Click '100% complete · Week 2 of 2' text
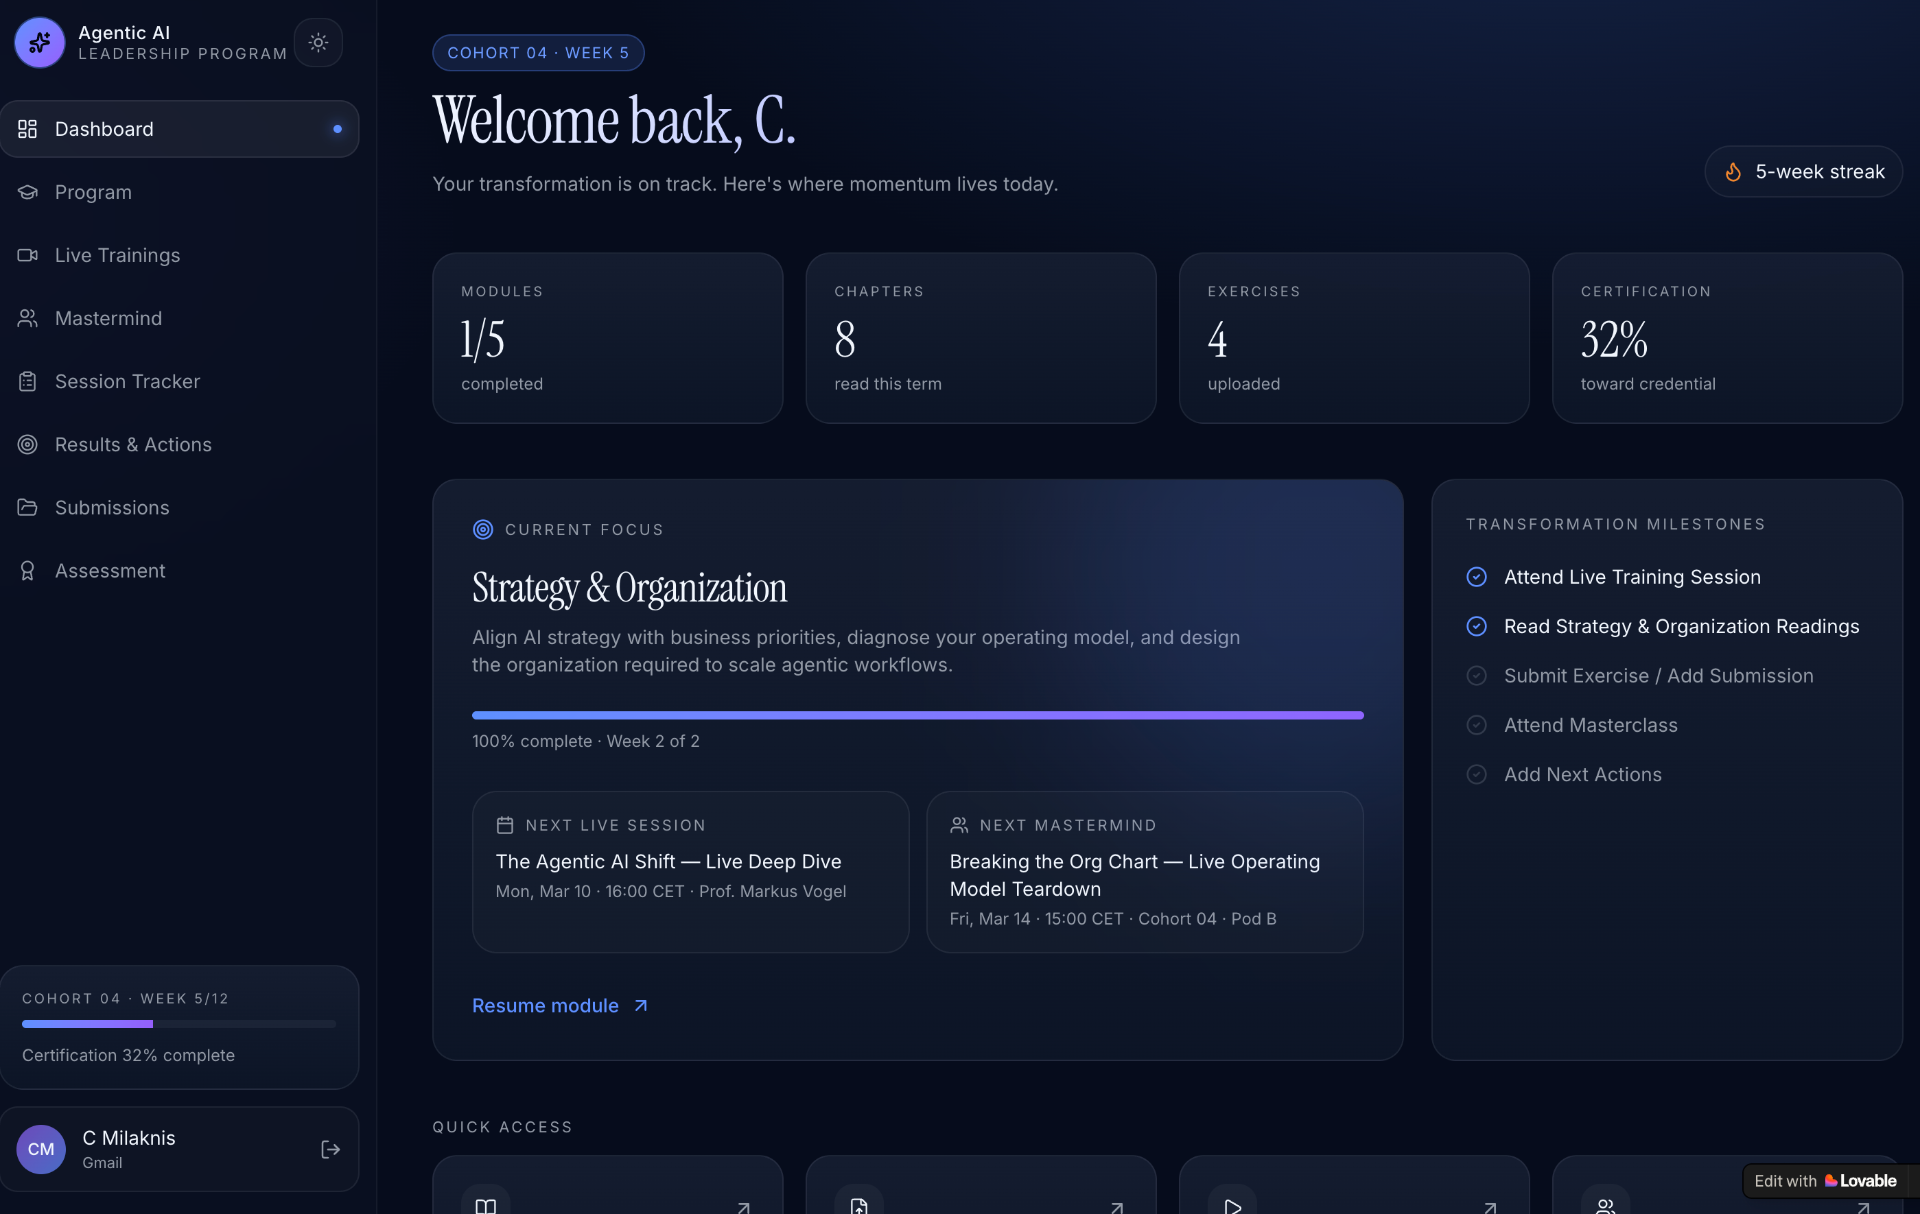1920x1214 pixels. pyautogui.click(x=586, y=741)
